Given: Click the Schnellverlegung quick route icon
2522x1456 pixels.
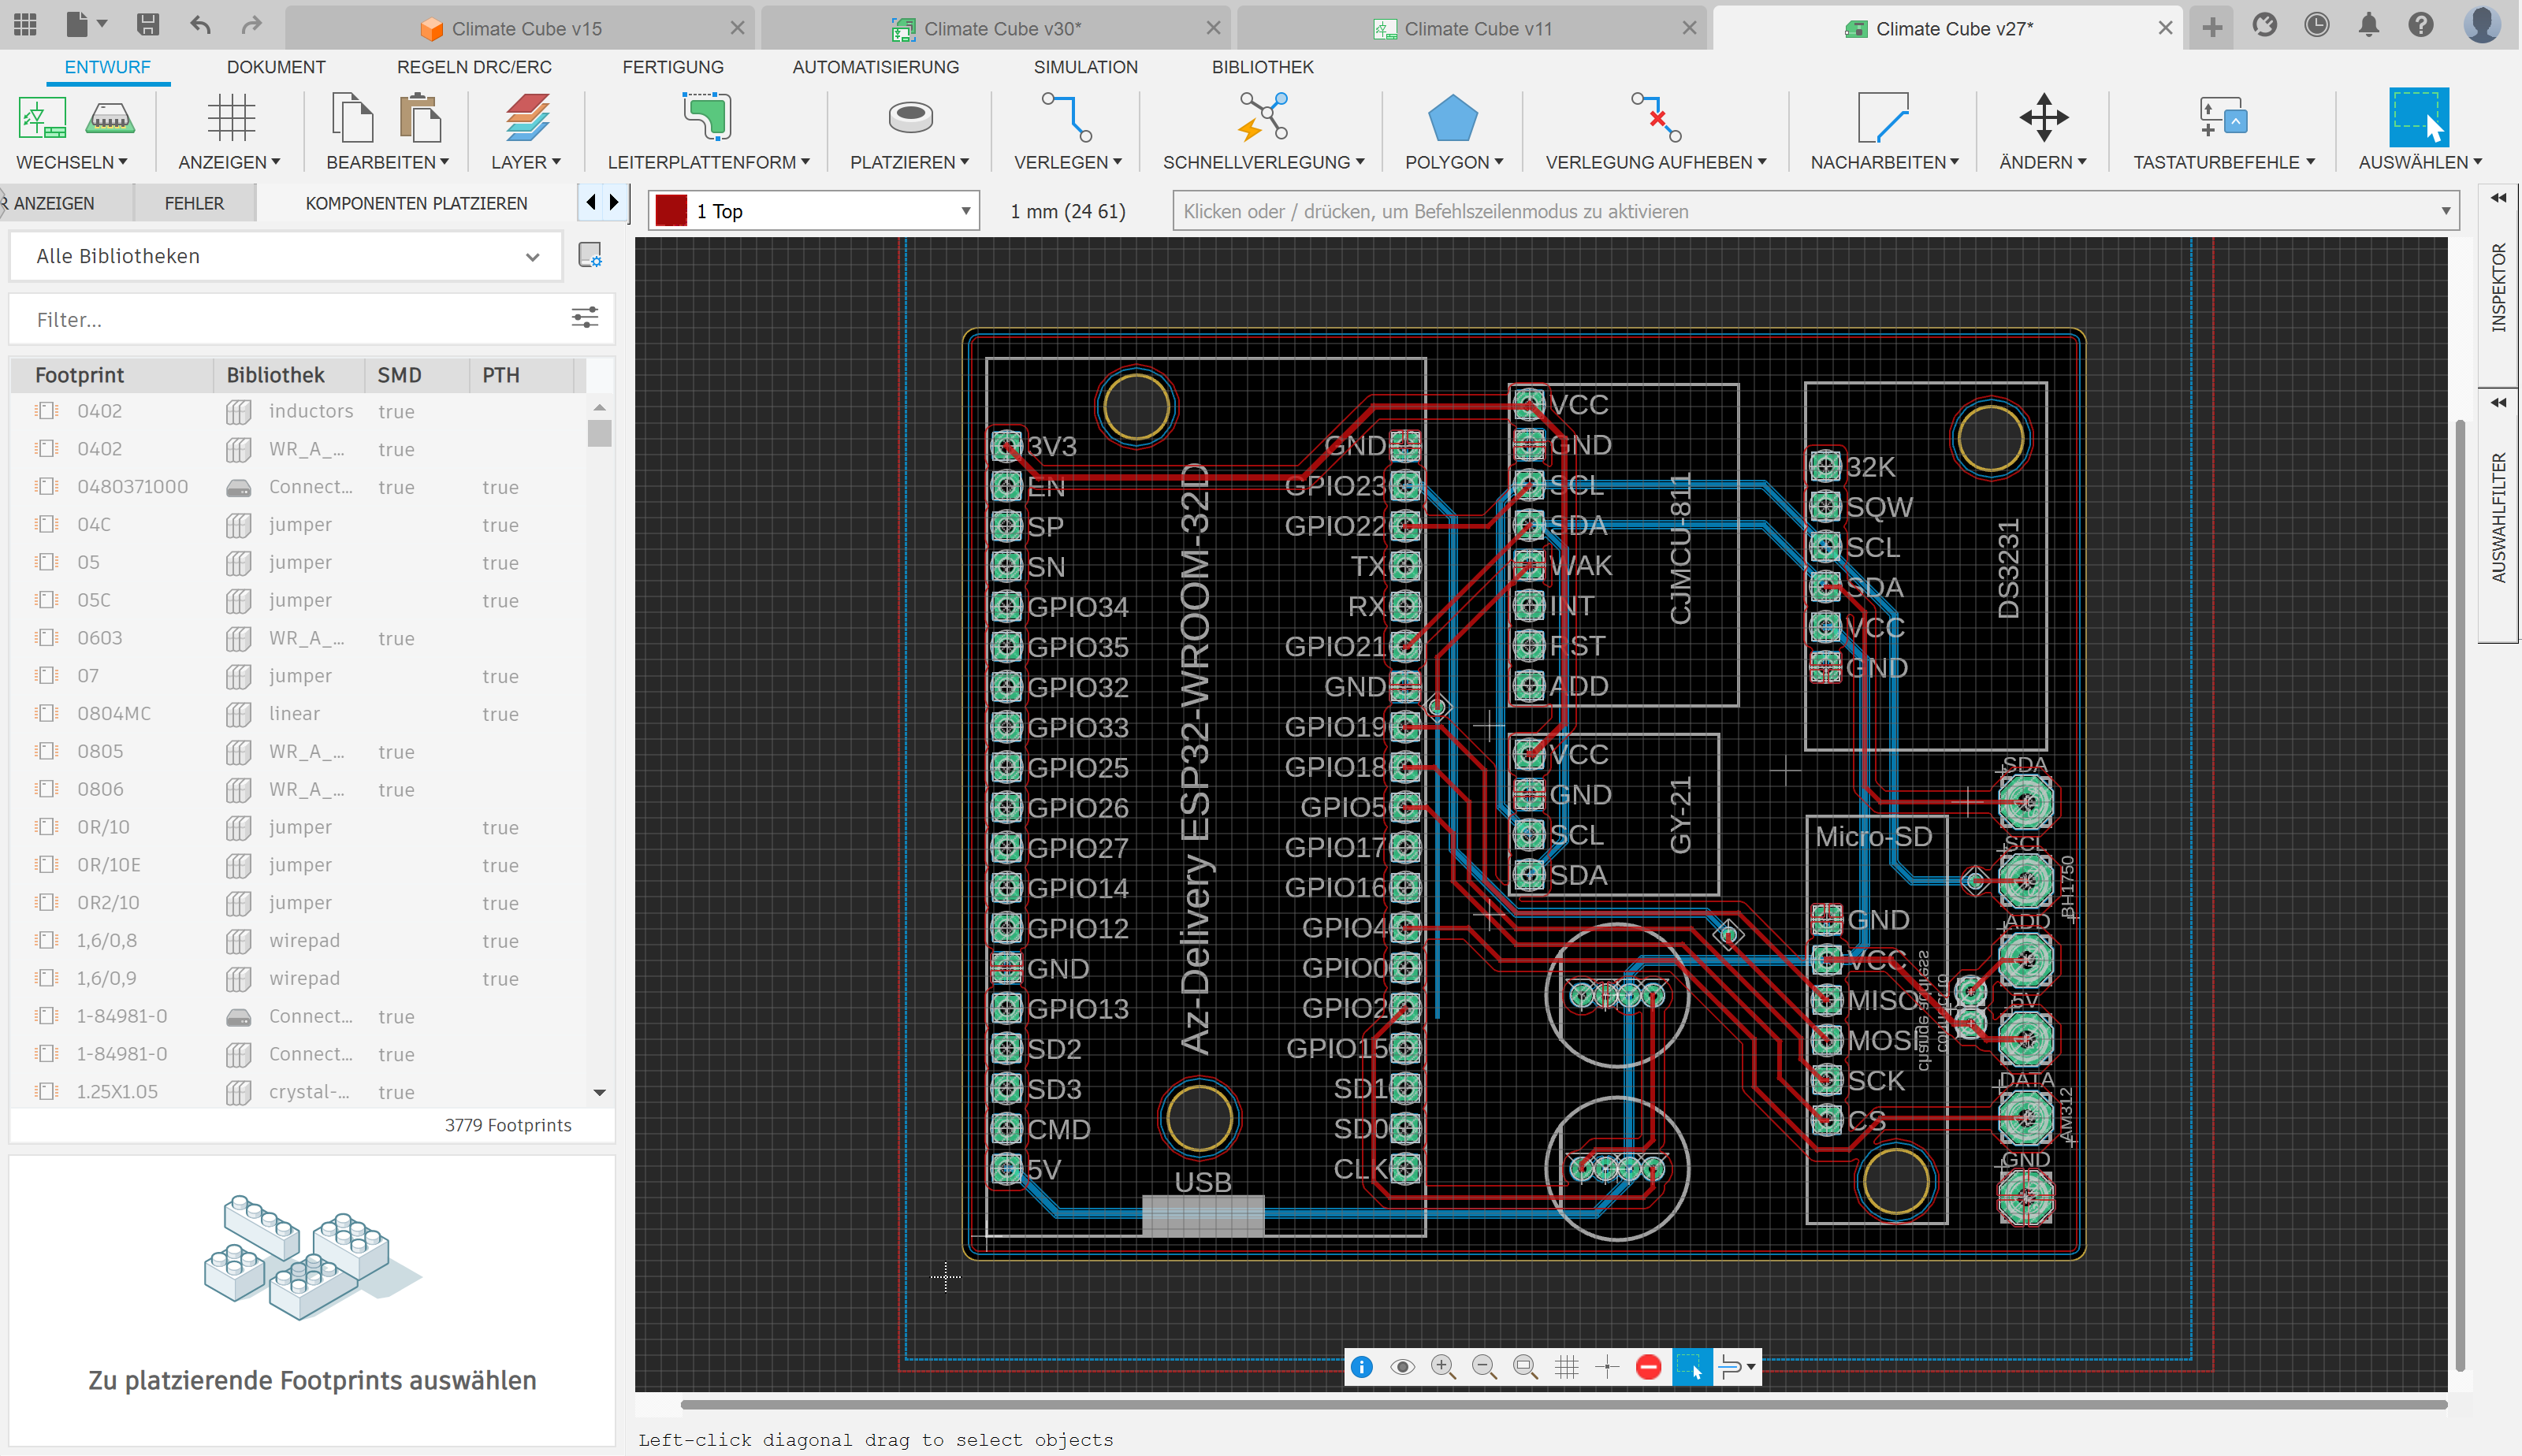Looking at the screenshot, I should 1262,118.
